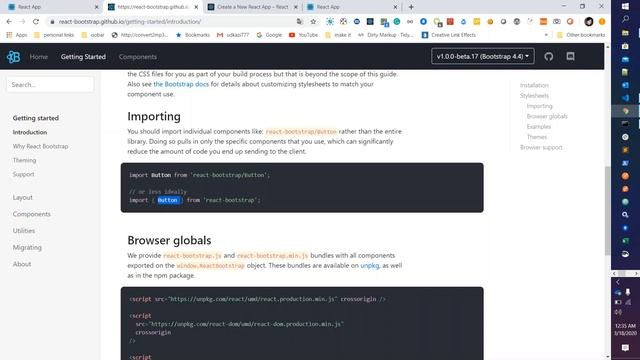Viewport: 640px width, 360px height.
Task: Click the translate page icon in the address bar
Action: 300,22
